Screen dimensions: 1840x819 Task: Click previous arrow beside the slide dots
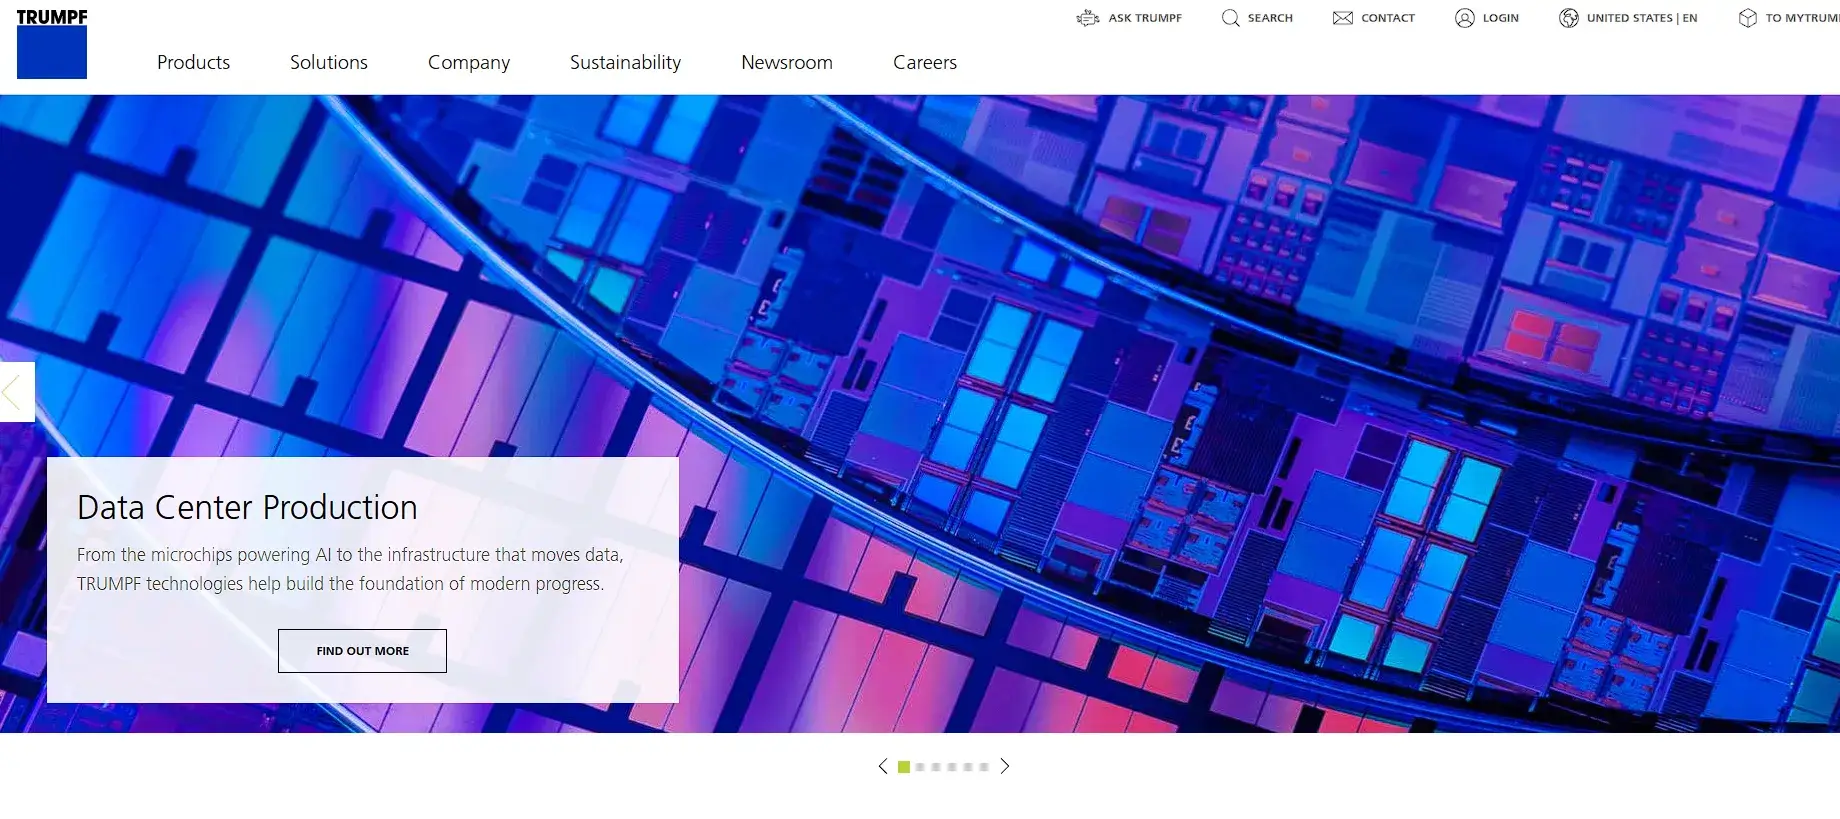pyautogui.click(x=883, y=767)
